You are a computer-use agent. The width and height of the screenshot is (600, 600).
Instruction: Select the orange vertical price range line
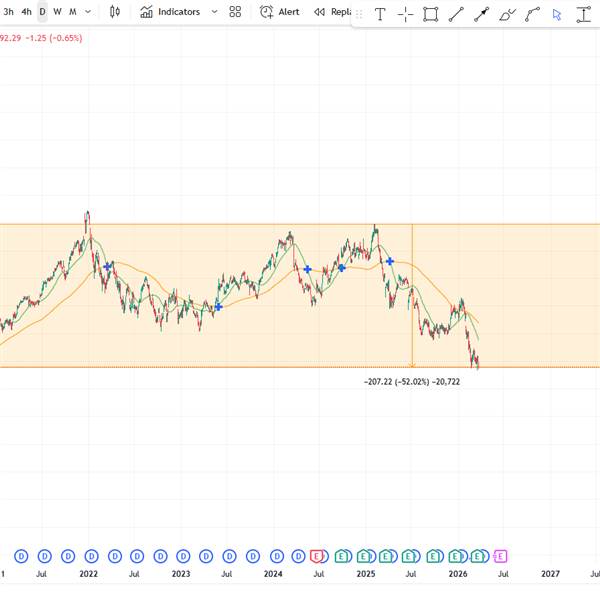[x=412, y=295]
